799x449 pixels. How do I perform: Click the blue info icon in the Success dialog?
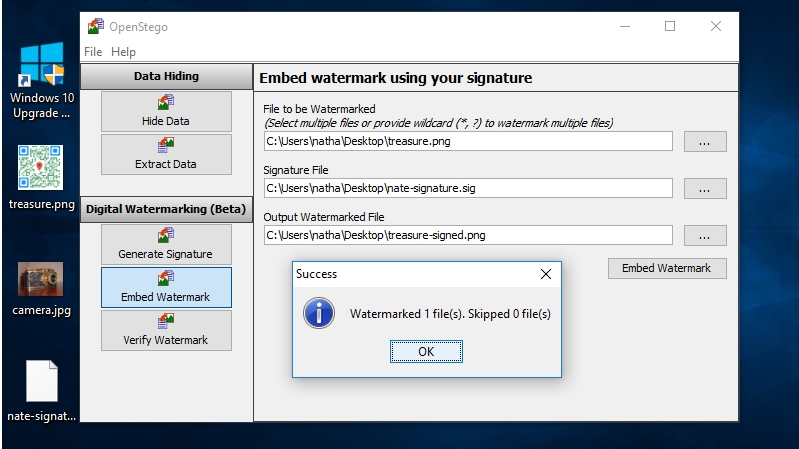(x=319, y=313)
